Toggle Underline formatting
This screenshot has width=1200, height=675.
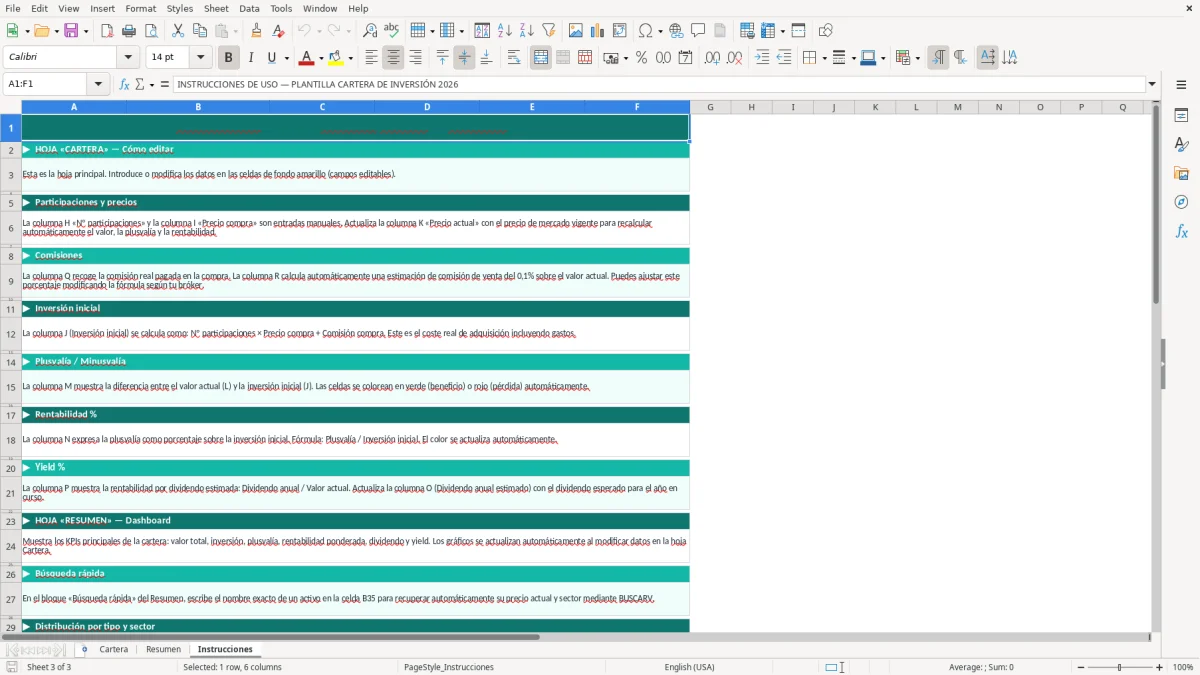[x=272, y=58]
